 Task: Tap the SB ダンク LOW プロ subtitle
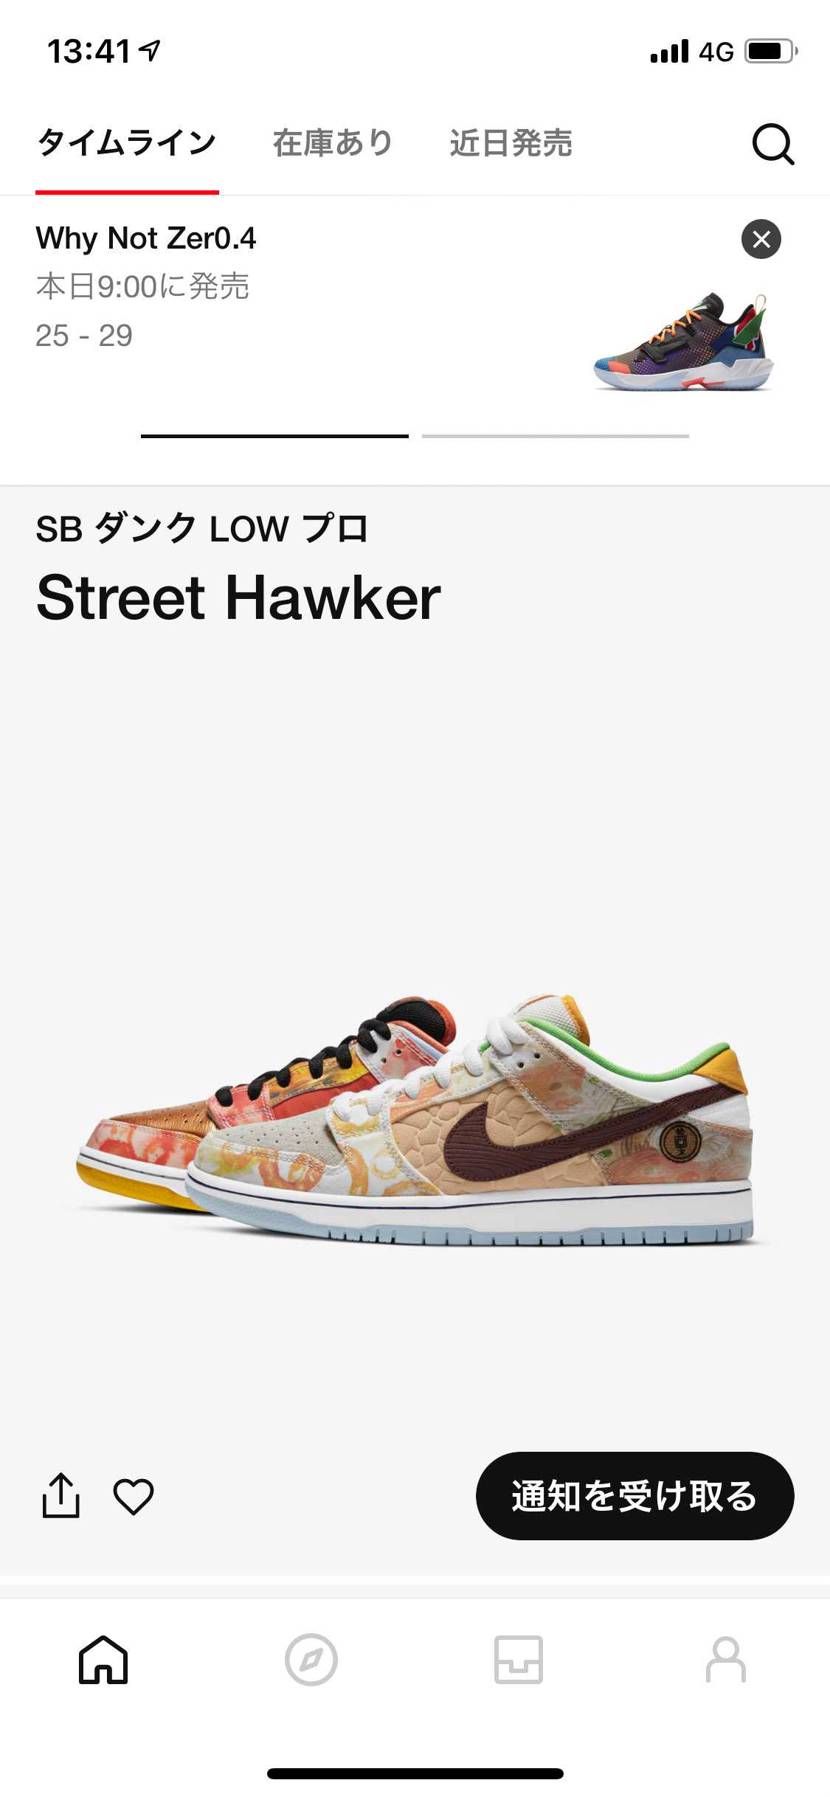tap(202, 528)
